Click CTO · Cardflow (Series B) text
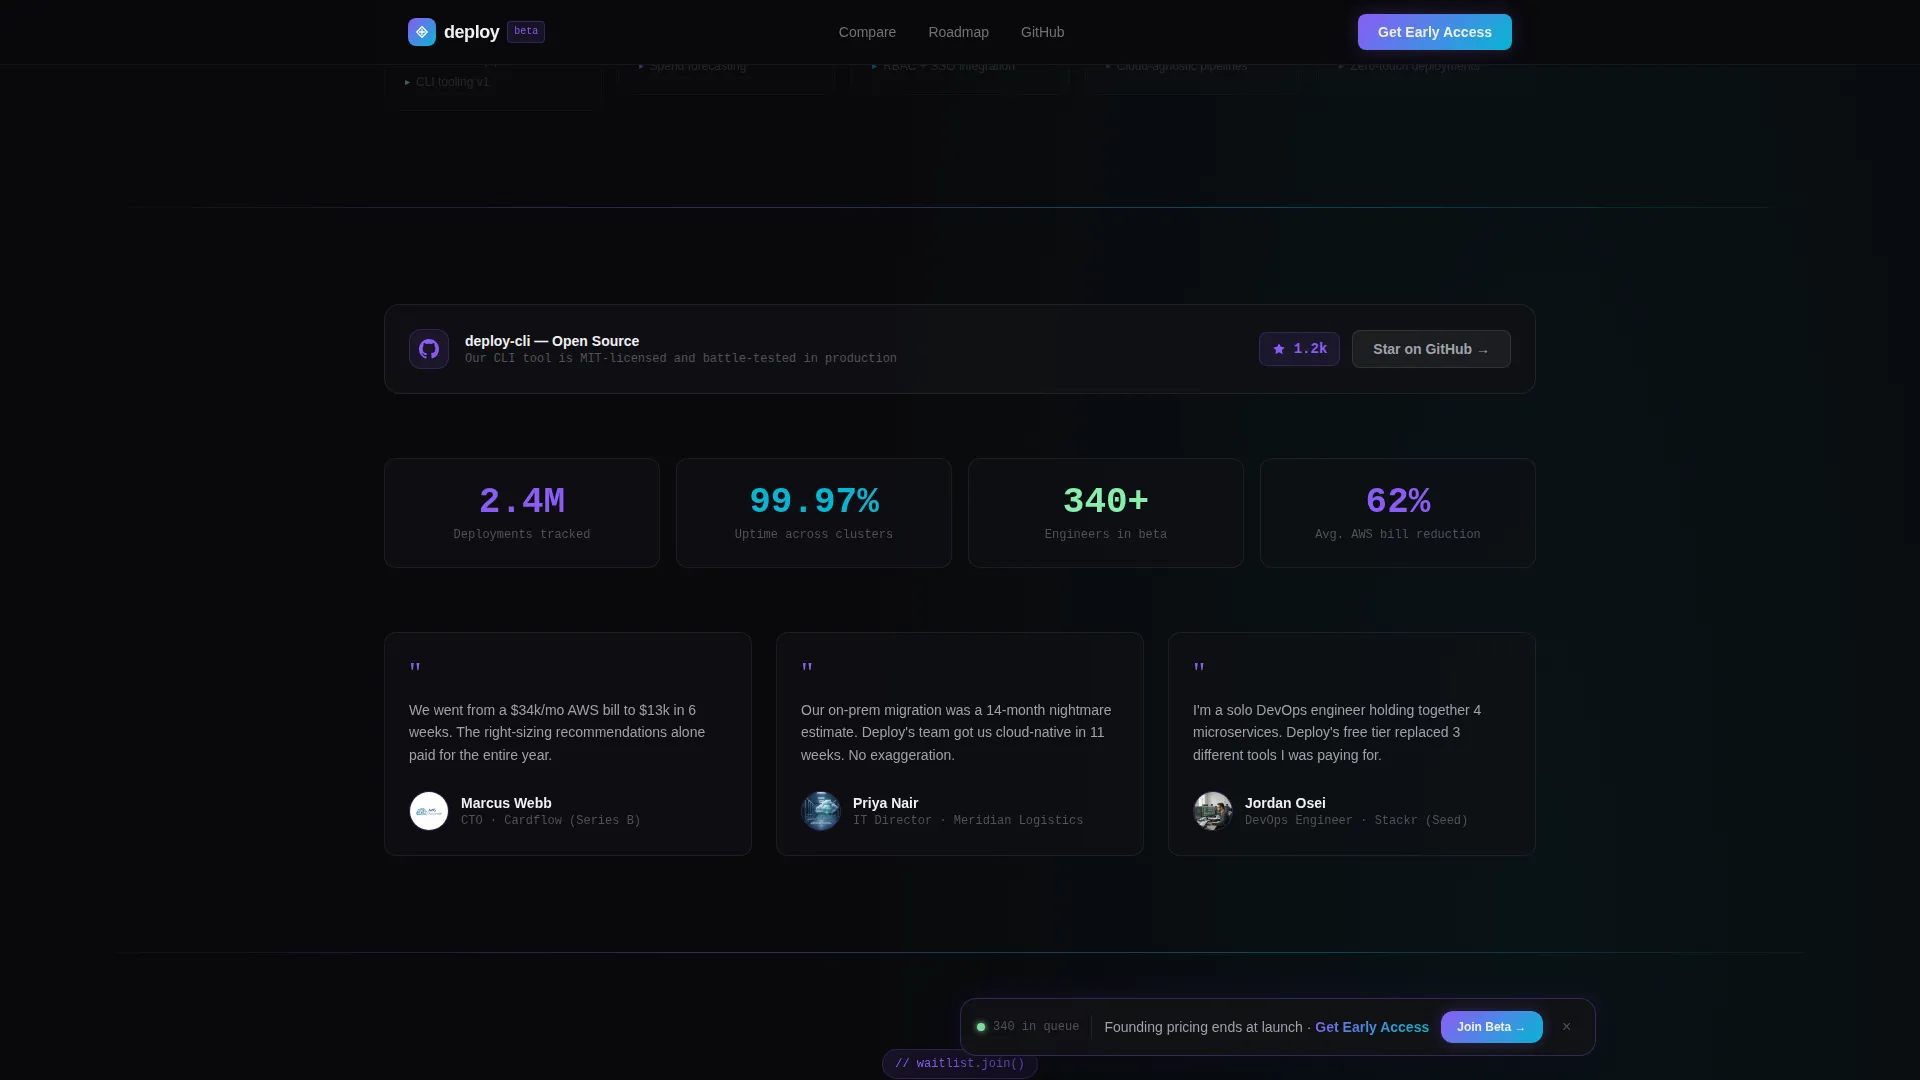Image resolution: width=1920 pixels, height=1080 pixels. tap(551, 821)
